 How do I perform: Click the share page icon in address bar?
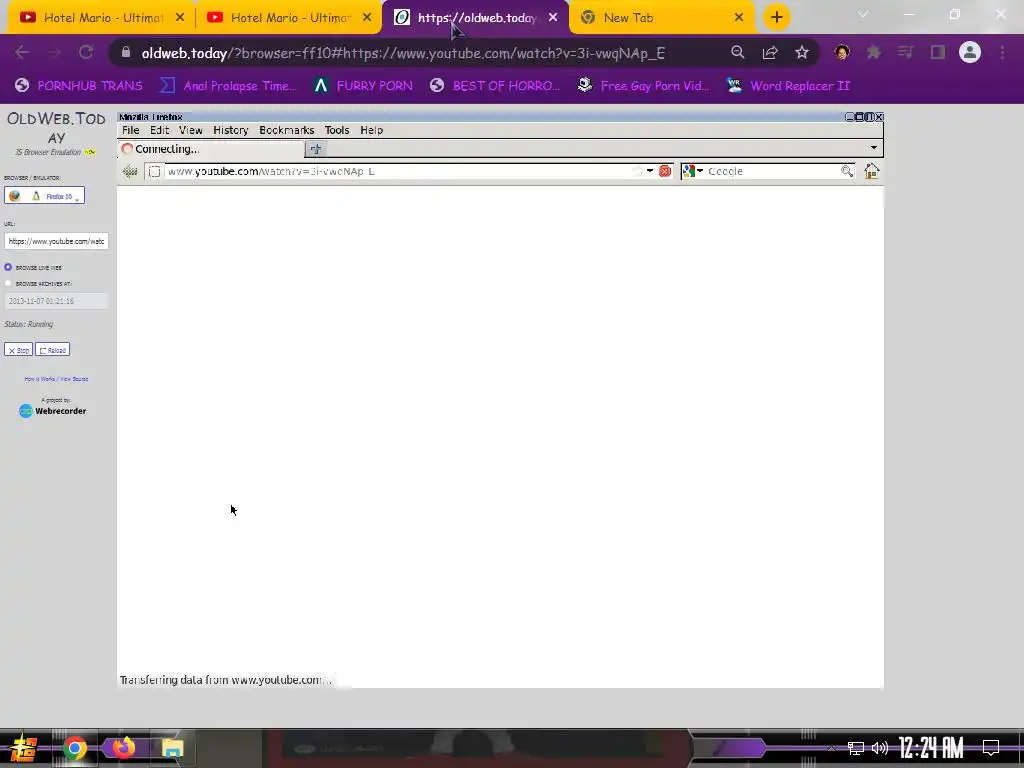tap(770, 52)
